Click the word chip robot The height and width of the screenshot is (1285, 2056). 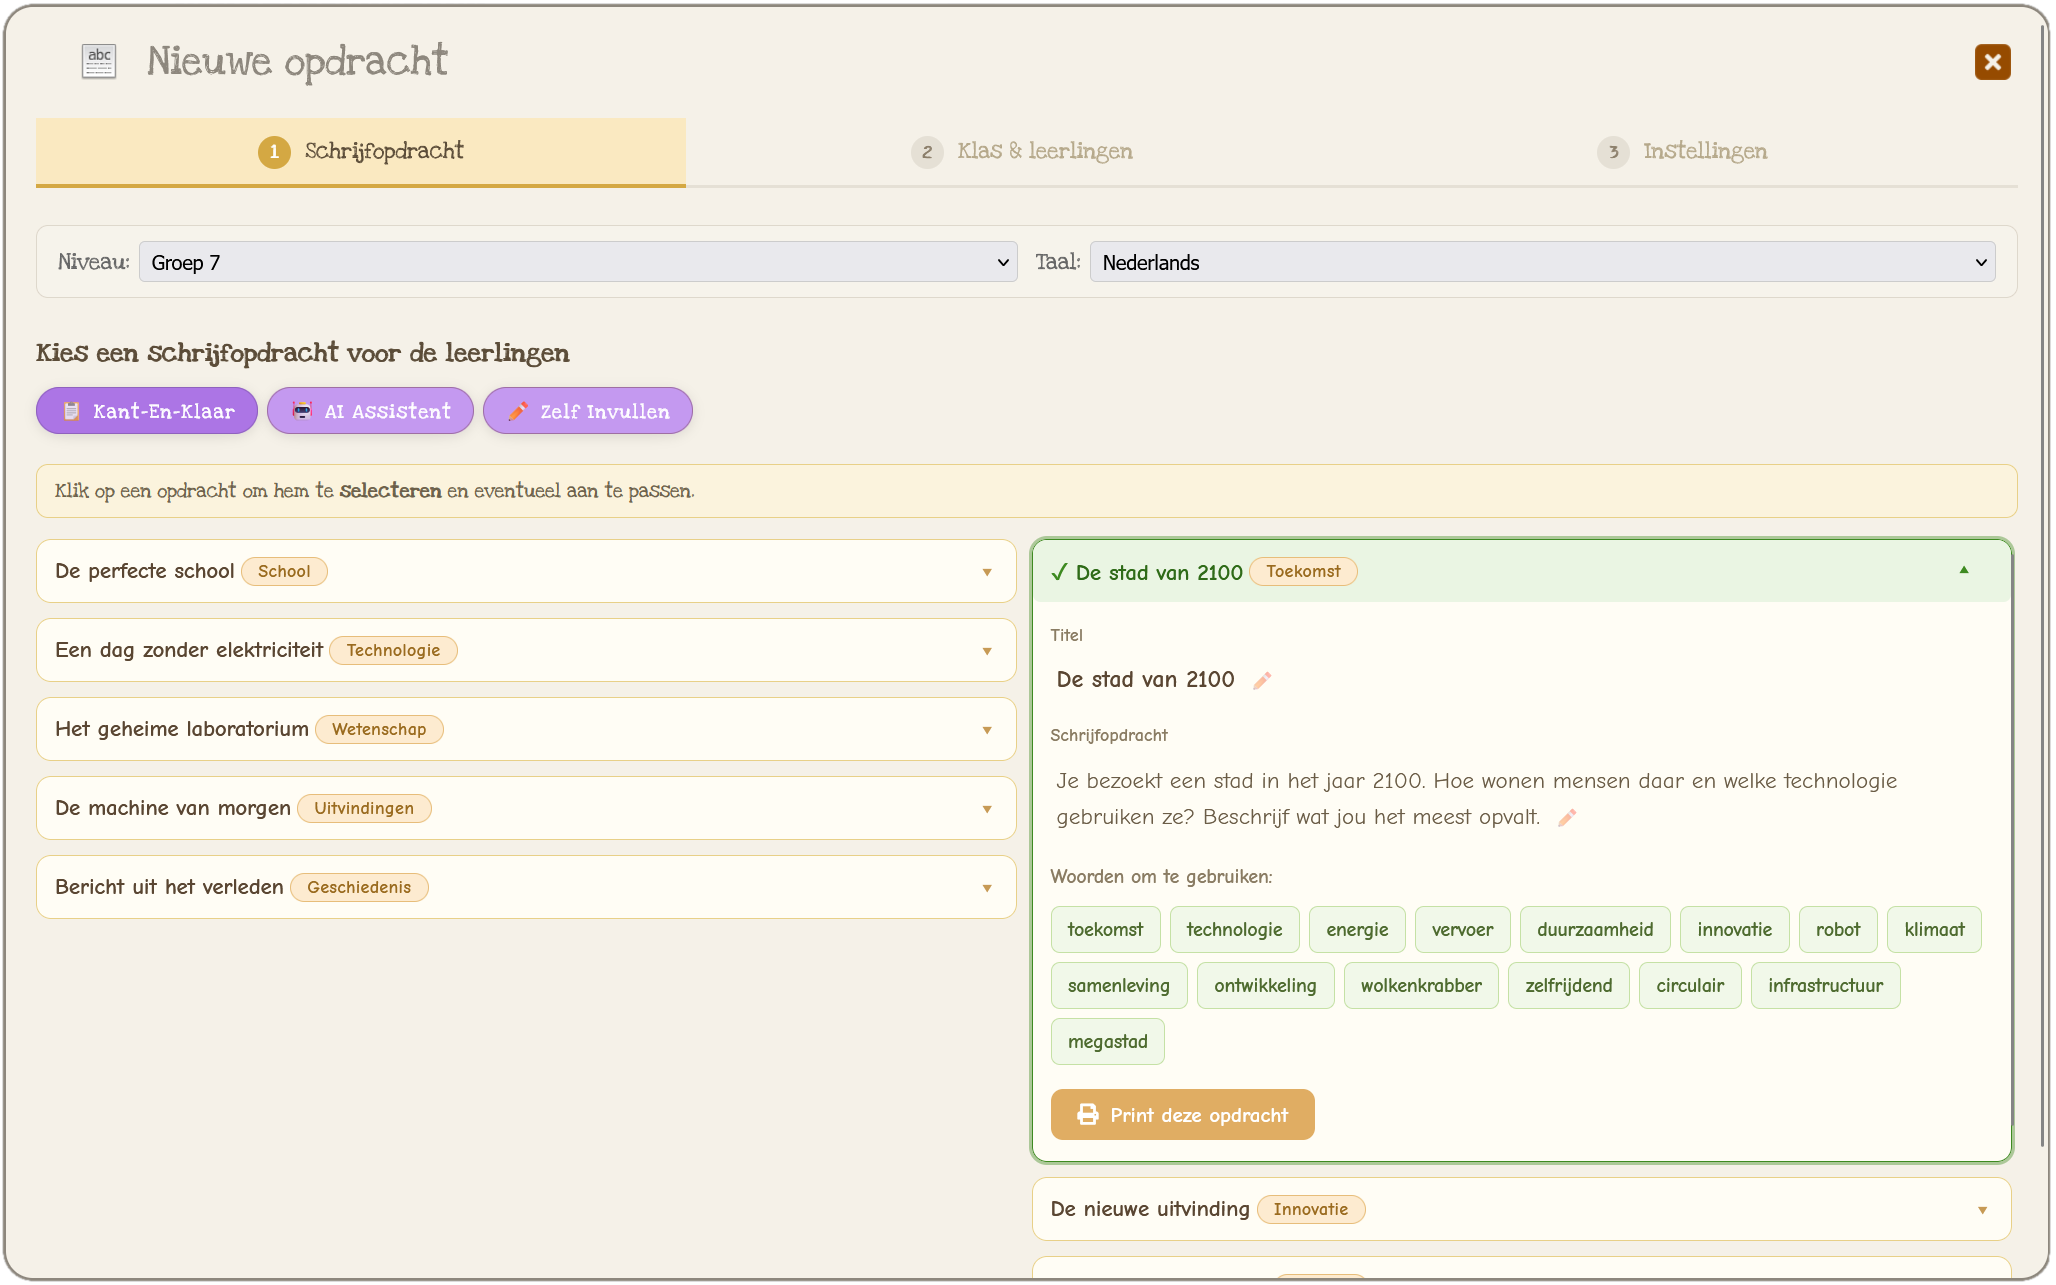[1838, 930]
